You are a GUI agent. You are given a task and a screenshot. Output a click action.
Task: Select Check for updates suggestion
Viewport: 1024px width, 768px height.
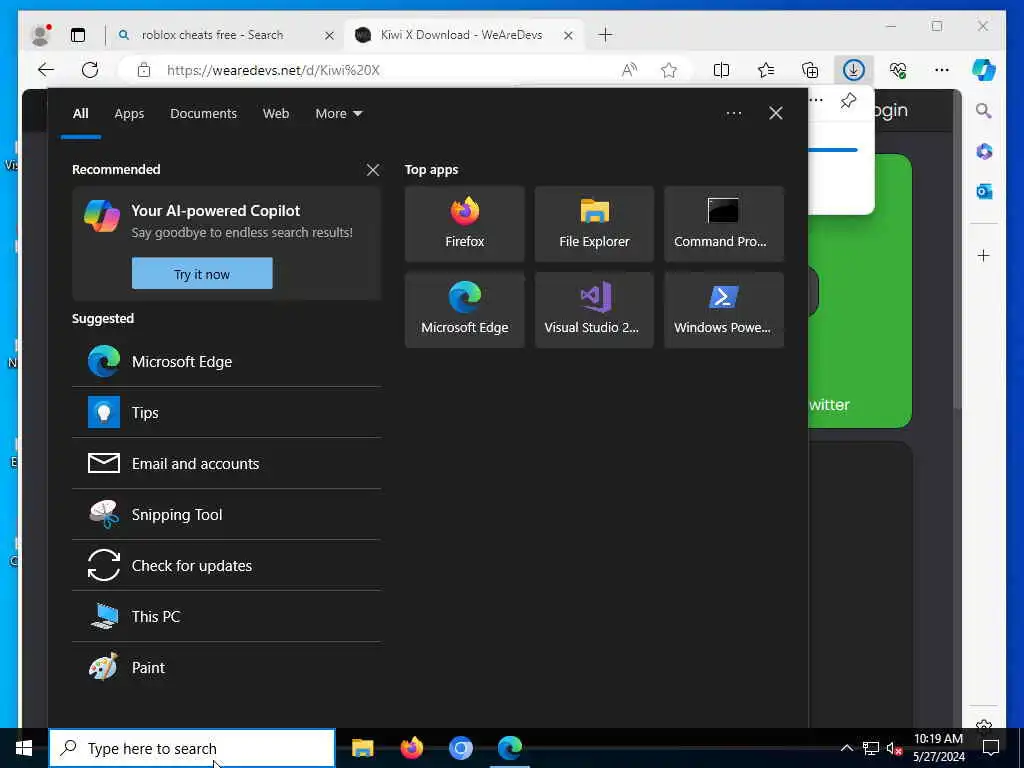(226, 566)
